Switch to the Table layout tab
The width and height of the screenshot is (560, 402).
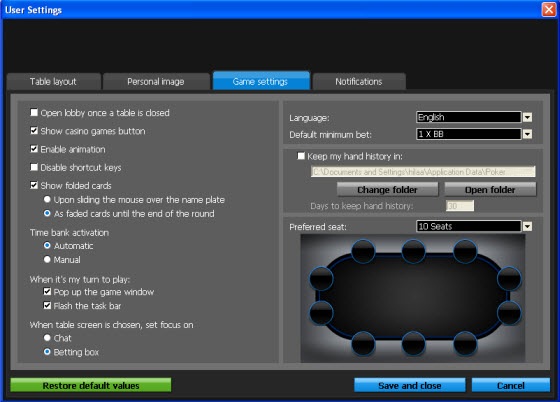(x=53, y=81)
